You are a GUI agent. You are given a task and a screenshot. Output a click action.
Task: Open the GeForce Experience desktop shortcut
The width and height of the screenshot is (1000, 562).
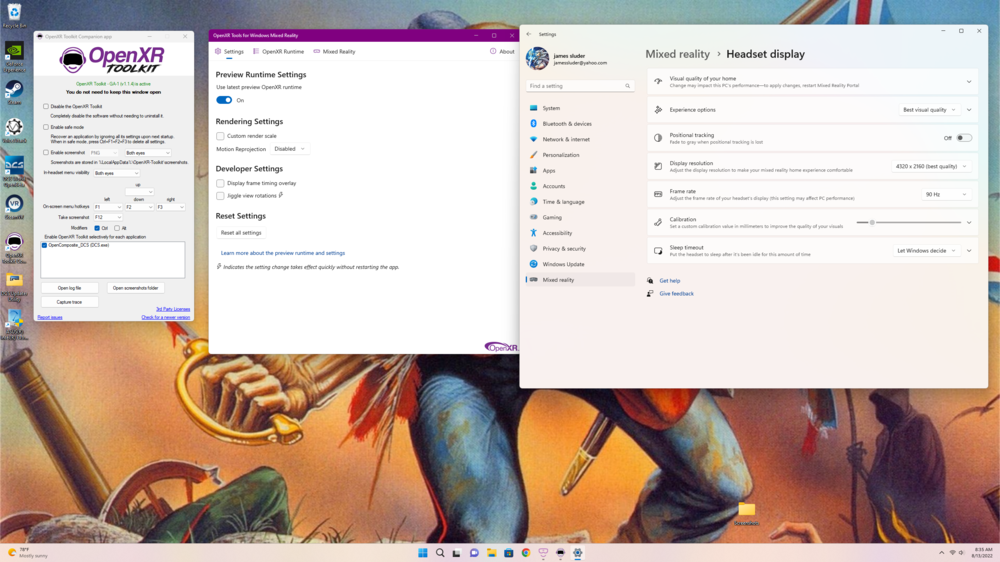click(x=14, y=57)
